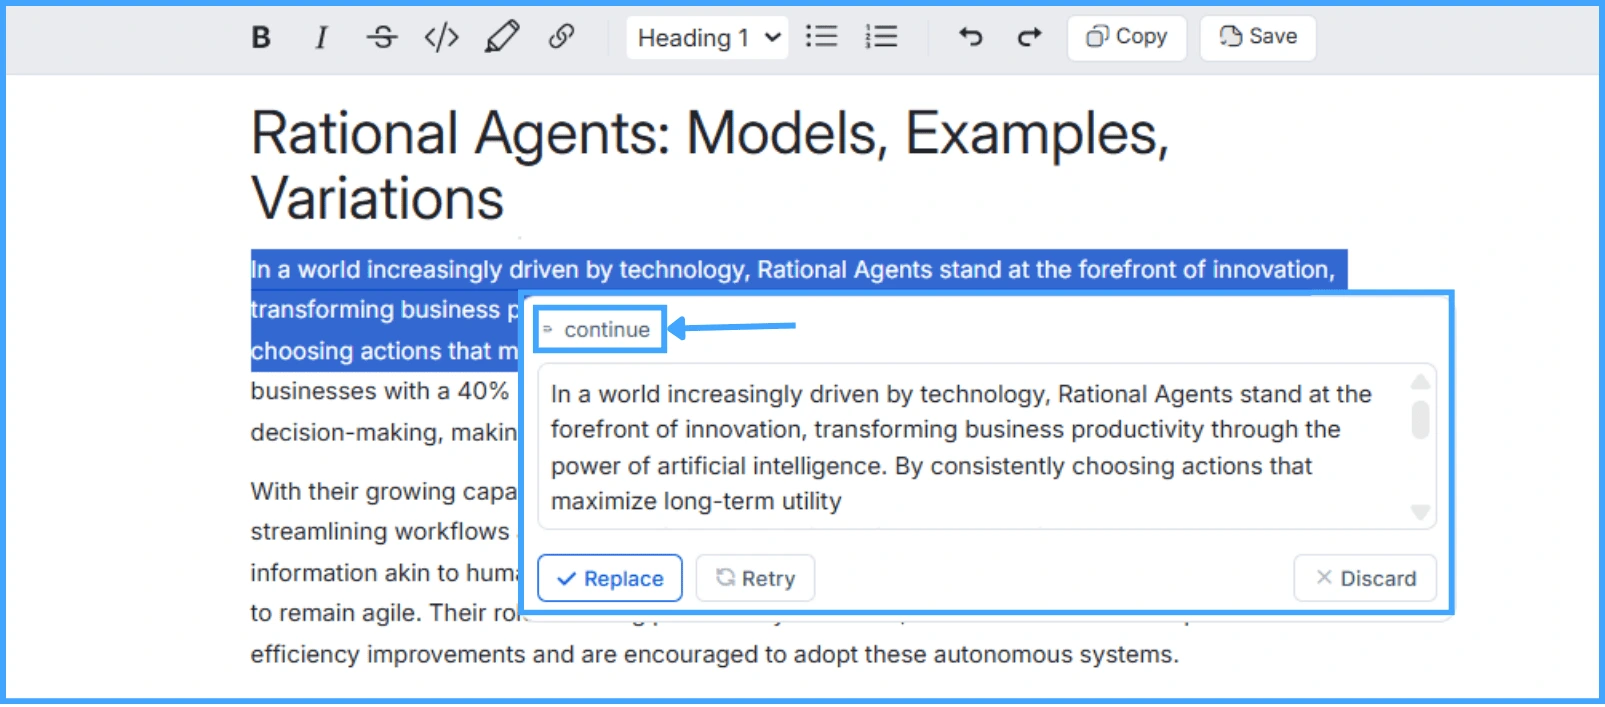Screen dimensions: 1605x707
Task: Select the highlighter pen tool
Action: coord(502,38)
